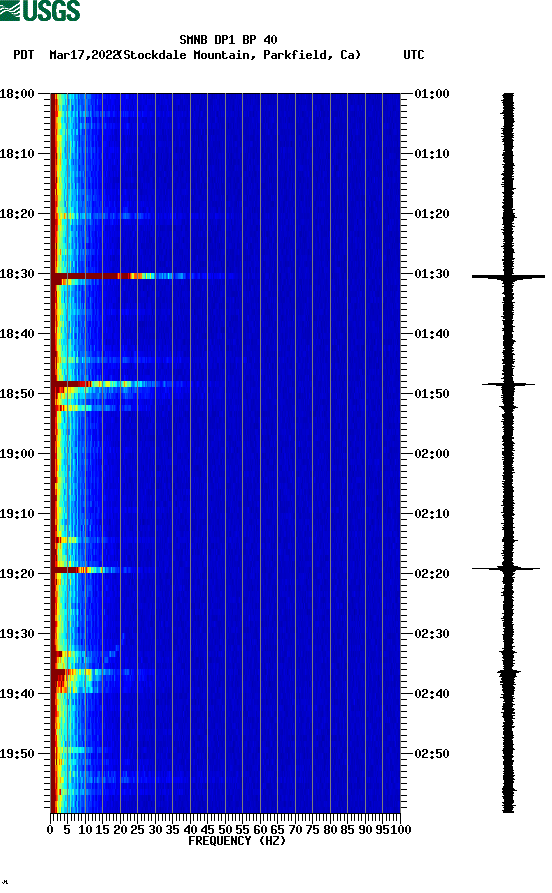Click the 18:40 PDT time label
552x893 pixels.
pos(17,333)
